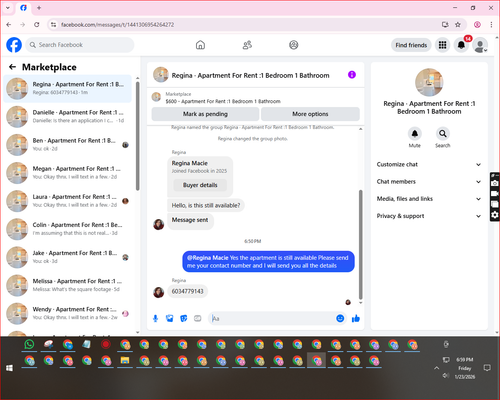Open WhatsApp from the taskbar
Image resolution: width=500 pixels, height=400 pixels.
click(x=29, y=344)
